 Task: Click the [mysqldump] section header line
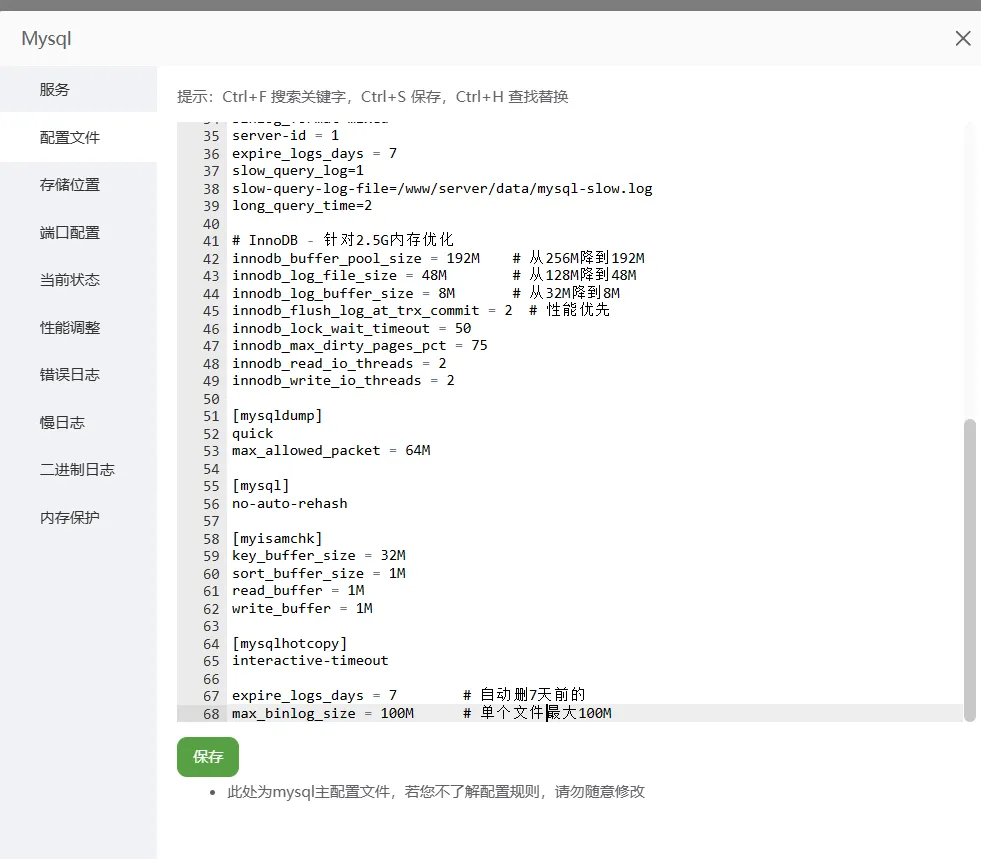(277, 416)
